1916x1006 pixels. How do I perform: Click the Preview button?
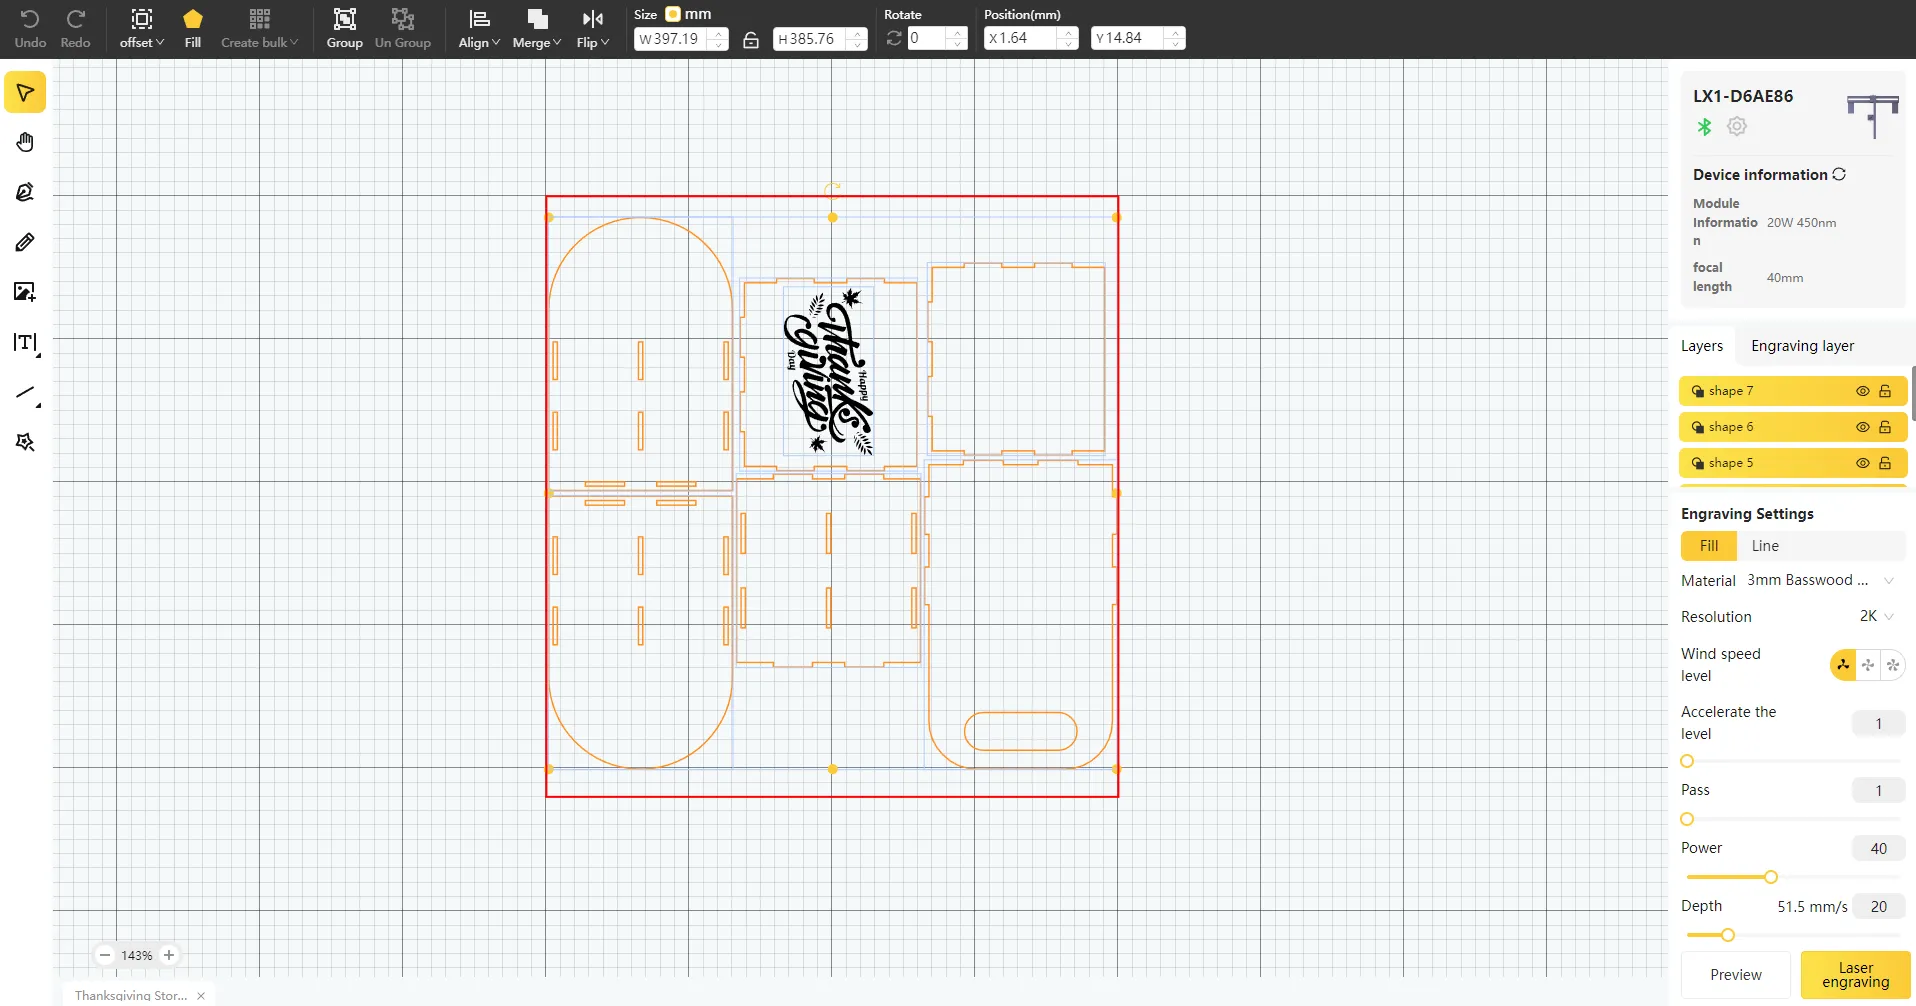1736,975
